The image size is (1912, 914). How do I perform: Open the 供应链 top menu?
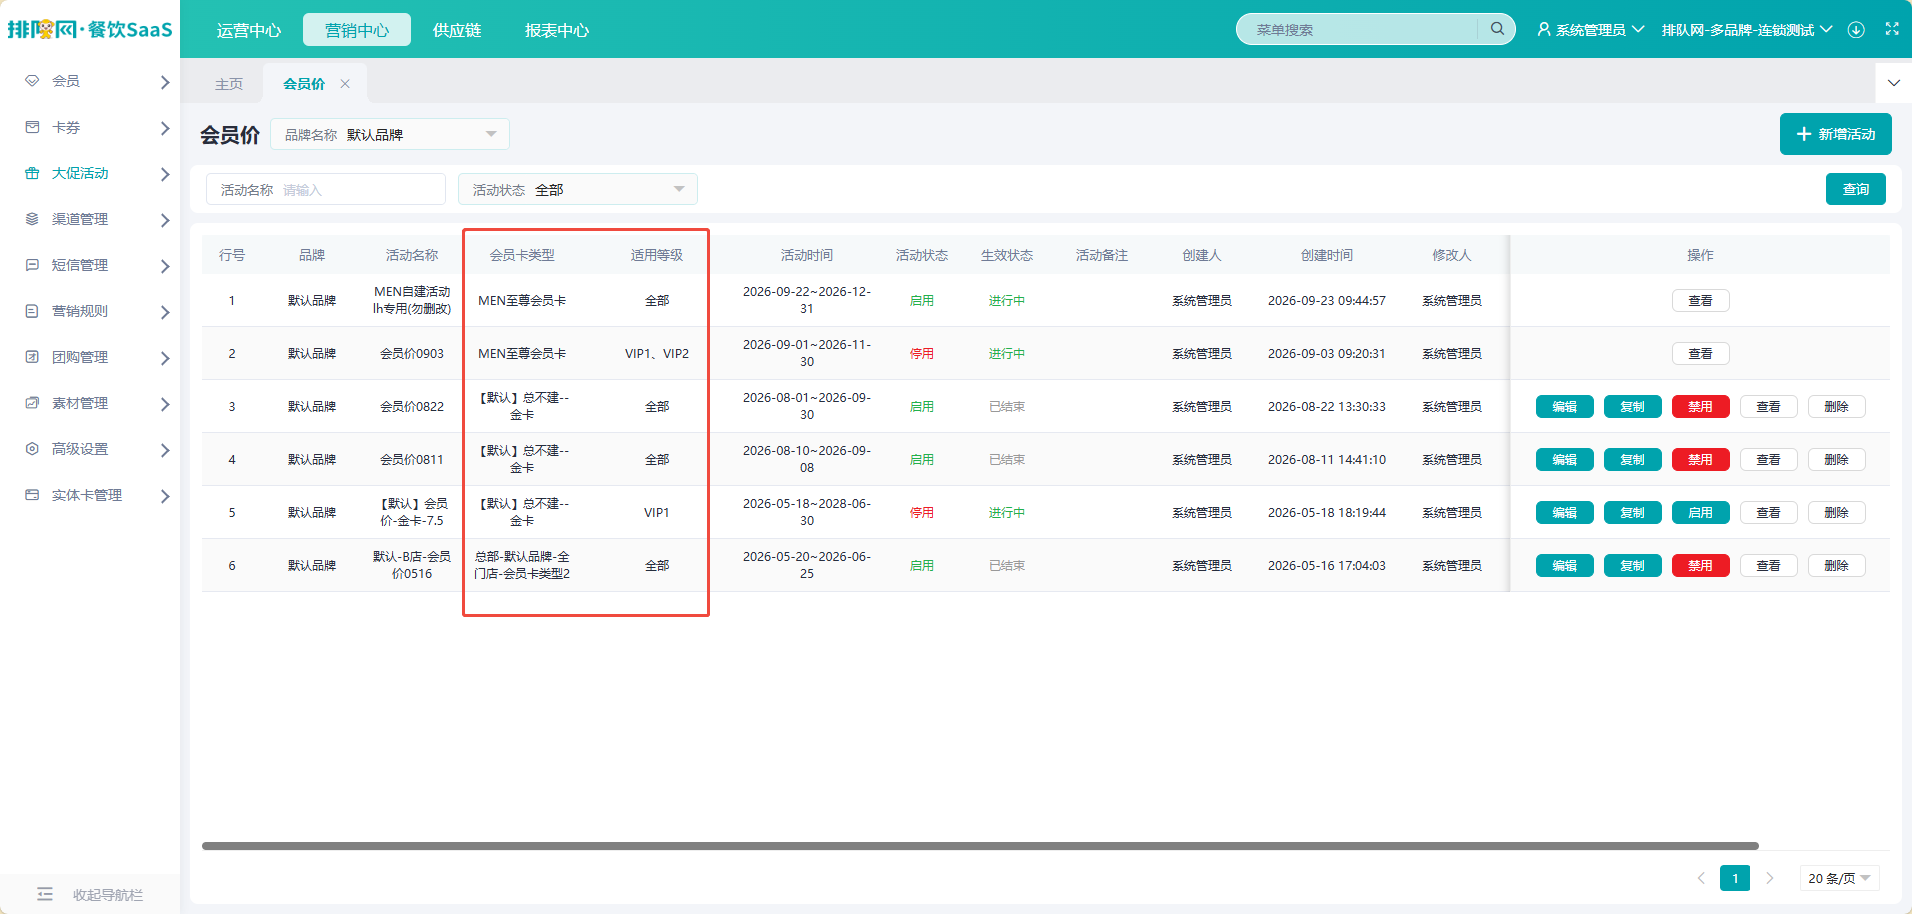click(x=457, y=30)
